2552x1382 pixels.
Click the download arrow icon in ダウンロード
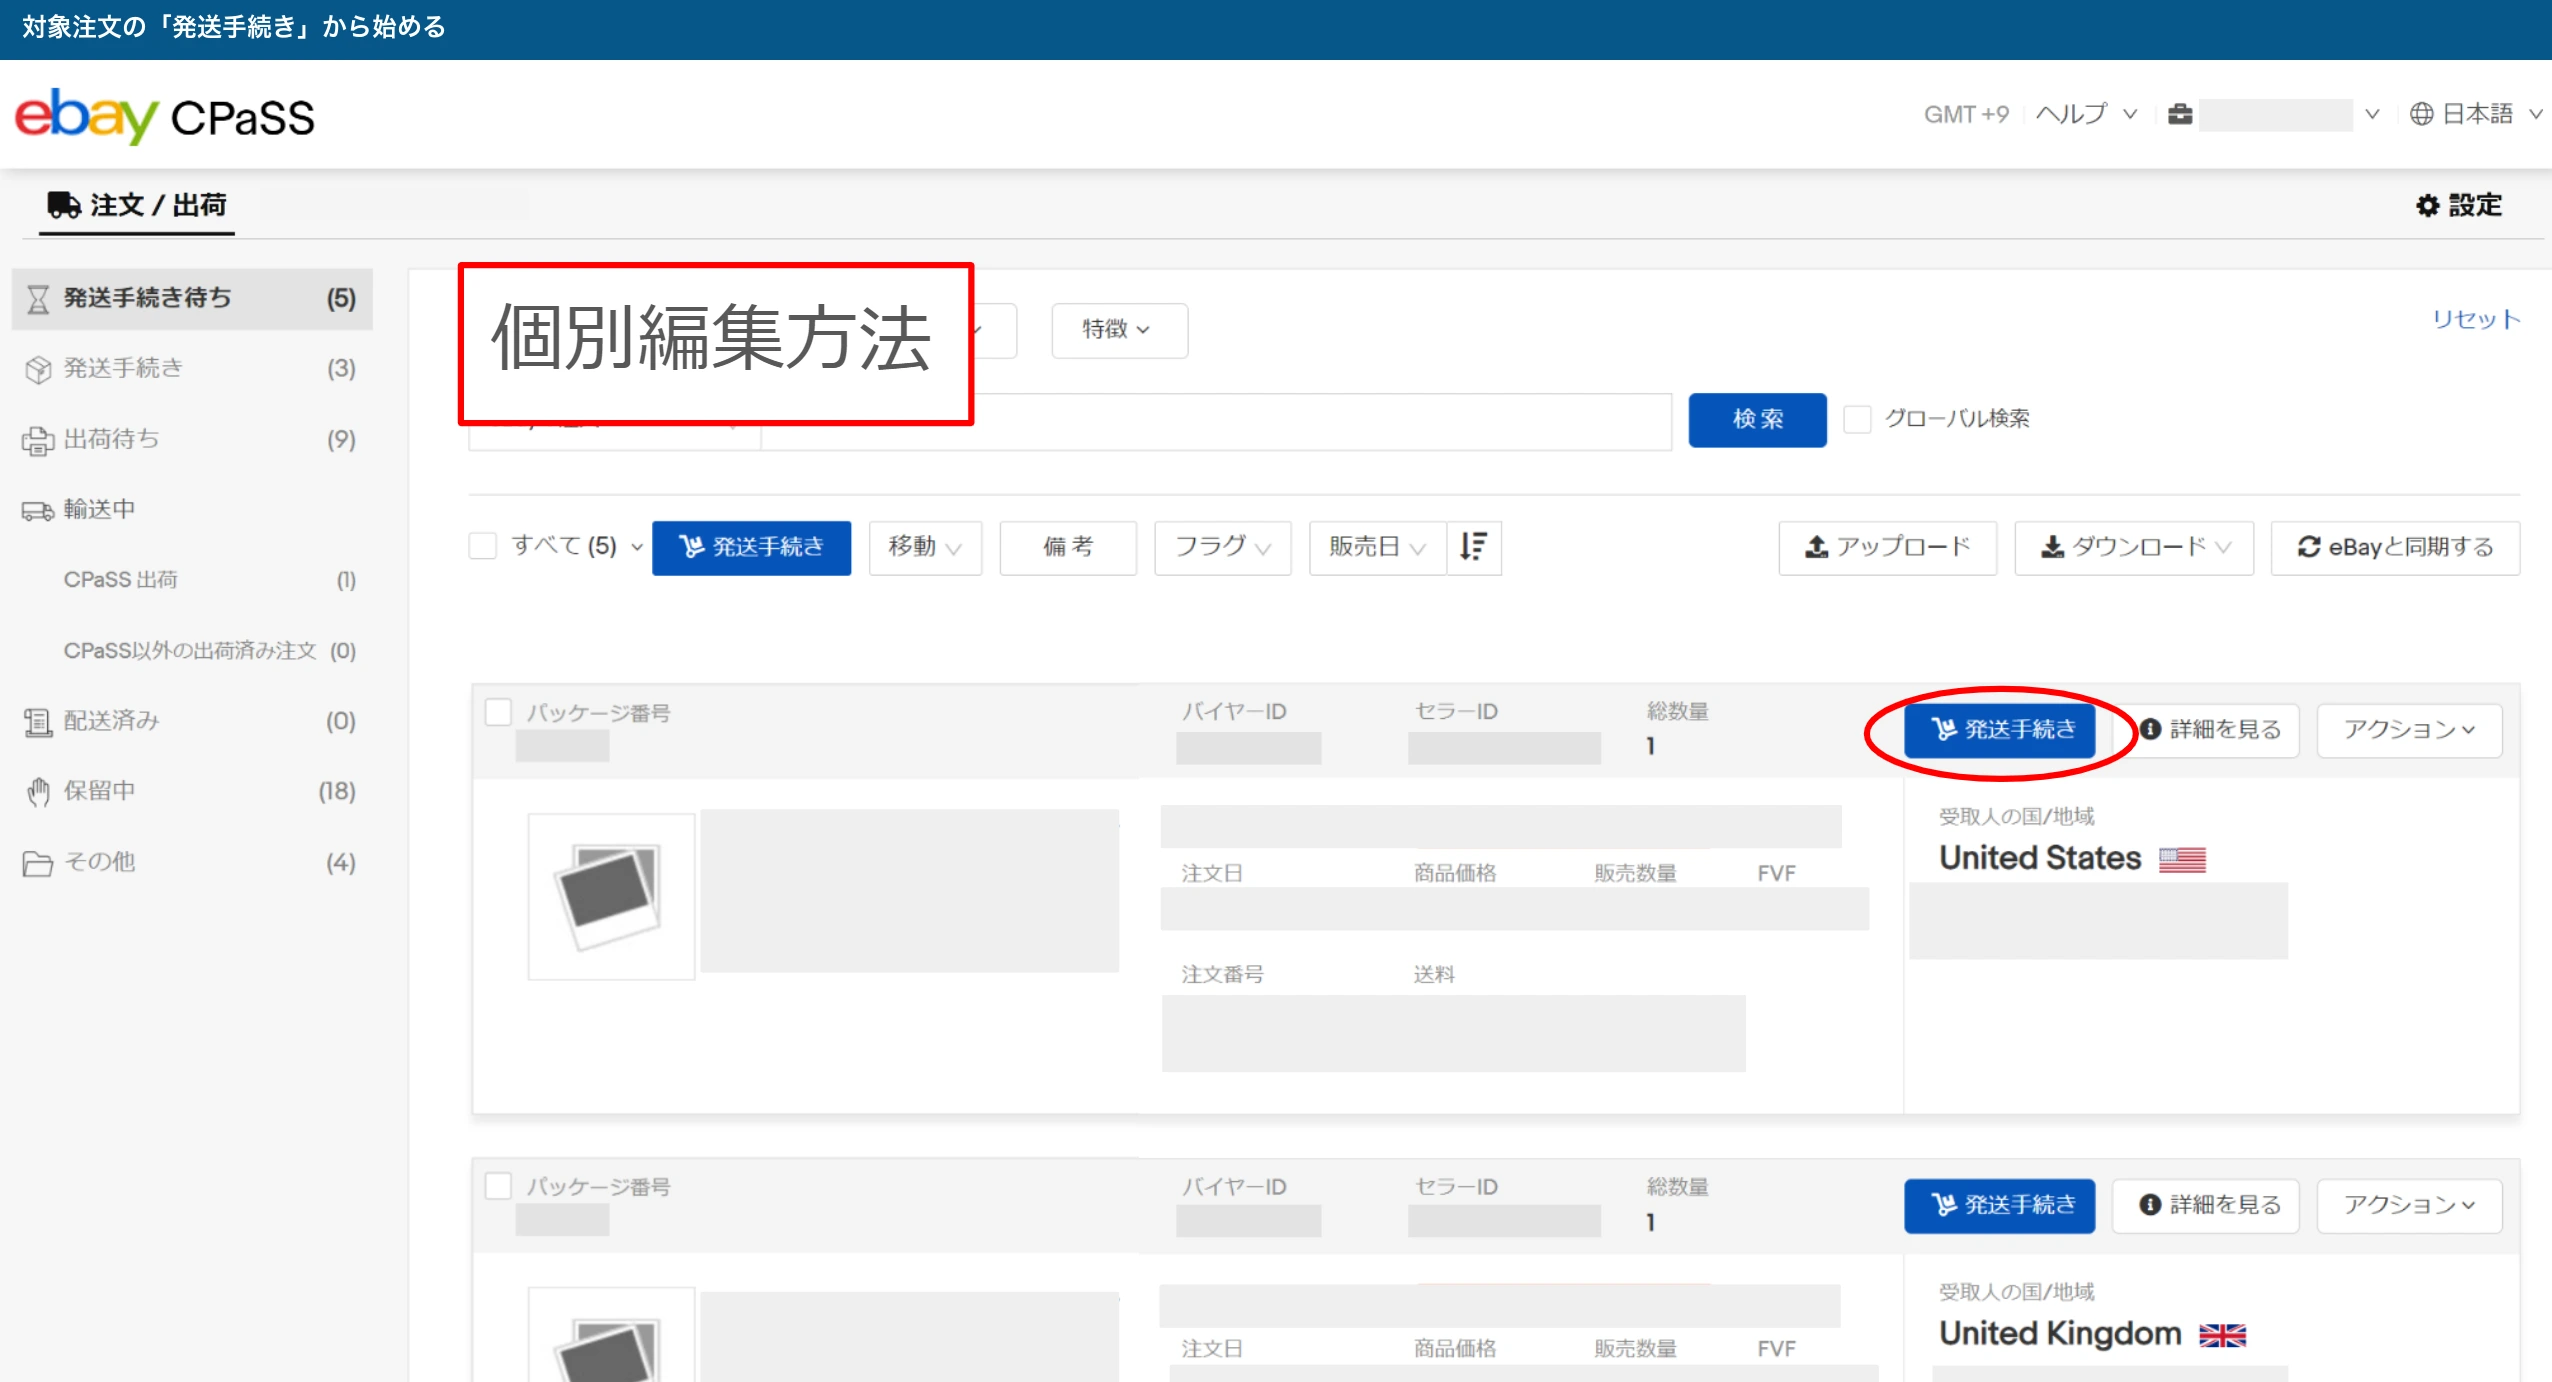tap(2052, 547)
